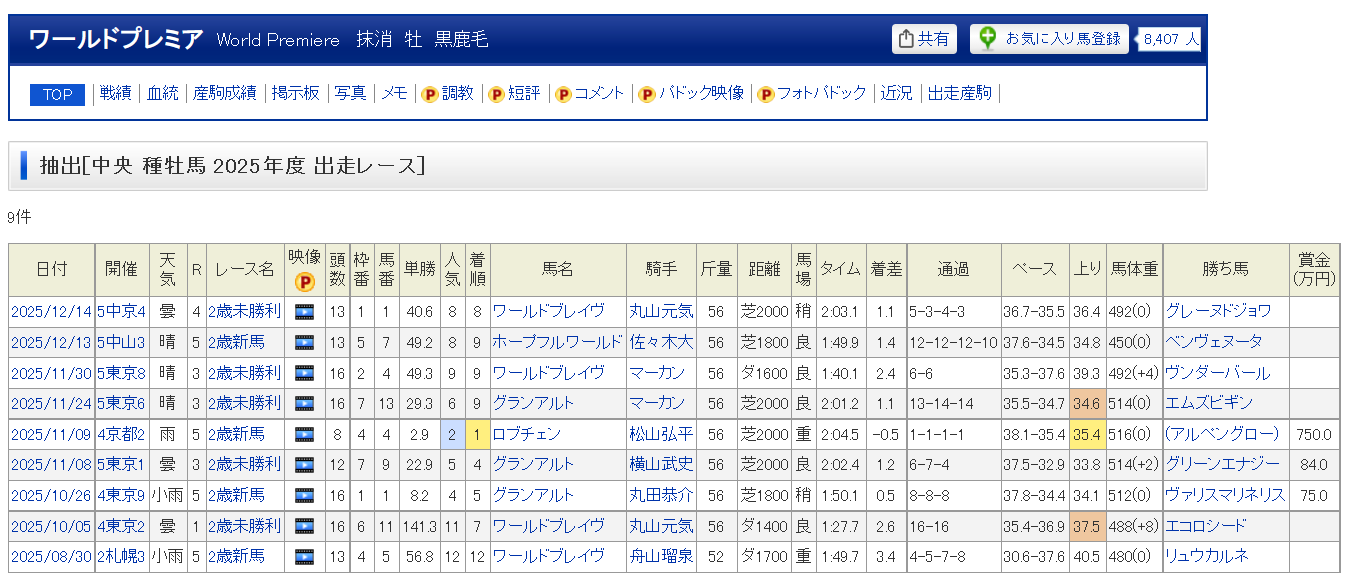Open the 2025/12/13 date link
The height and width of the screenshot is (582, 1347).
click(x=50, y=343)
